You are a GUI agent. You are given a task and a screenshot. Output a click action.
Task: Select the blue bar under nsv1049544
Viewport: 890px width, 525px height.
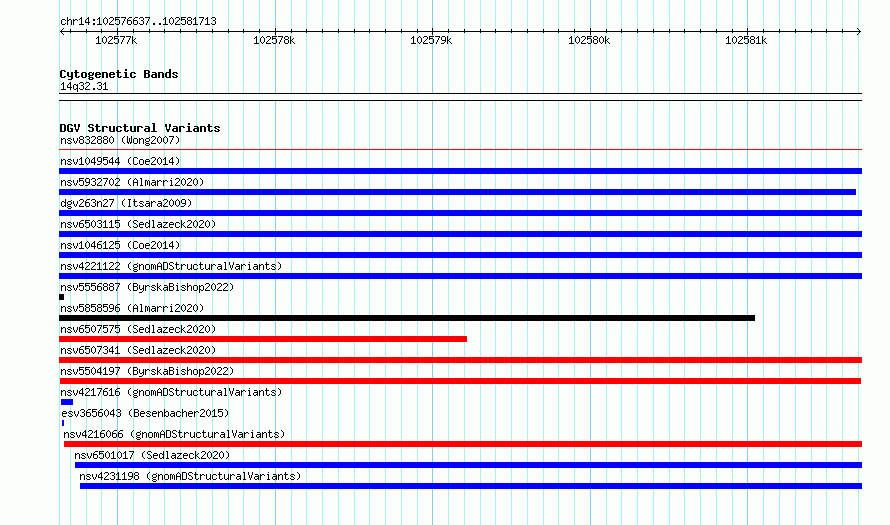[x=460, y=171]
